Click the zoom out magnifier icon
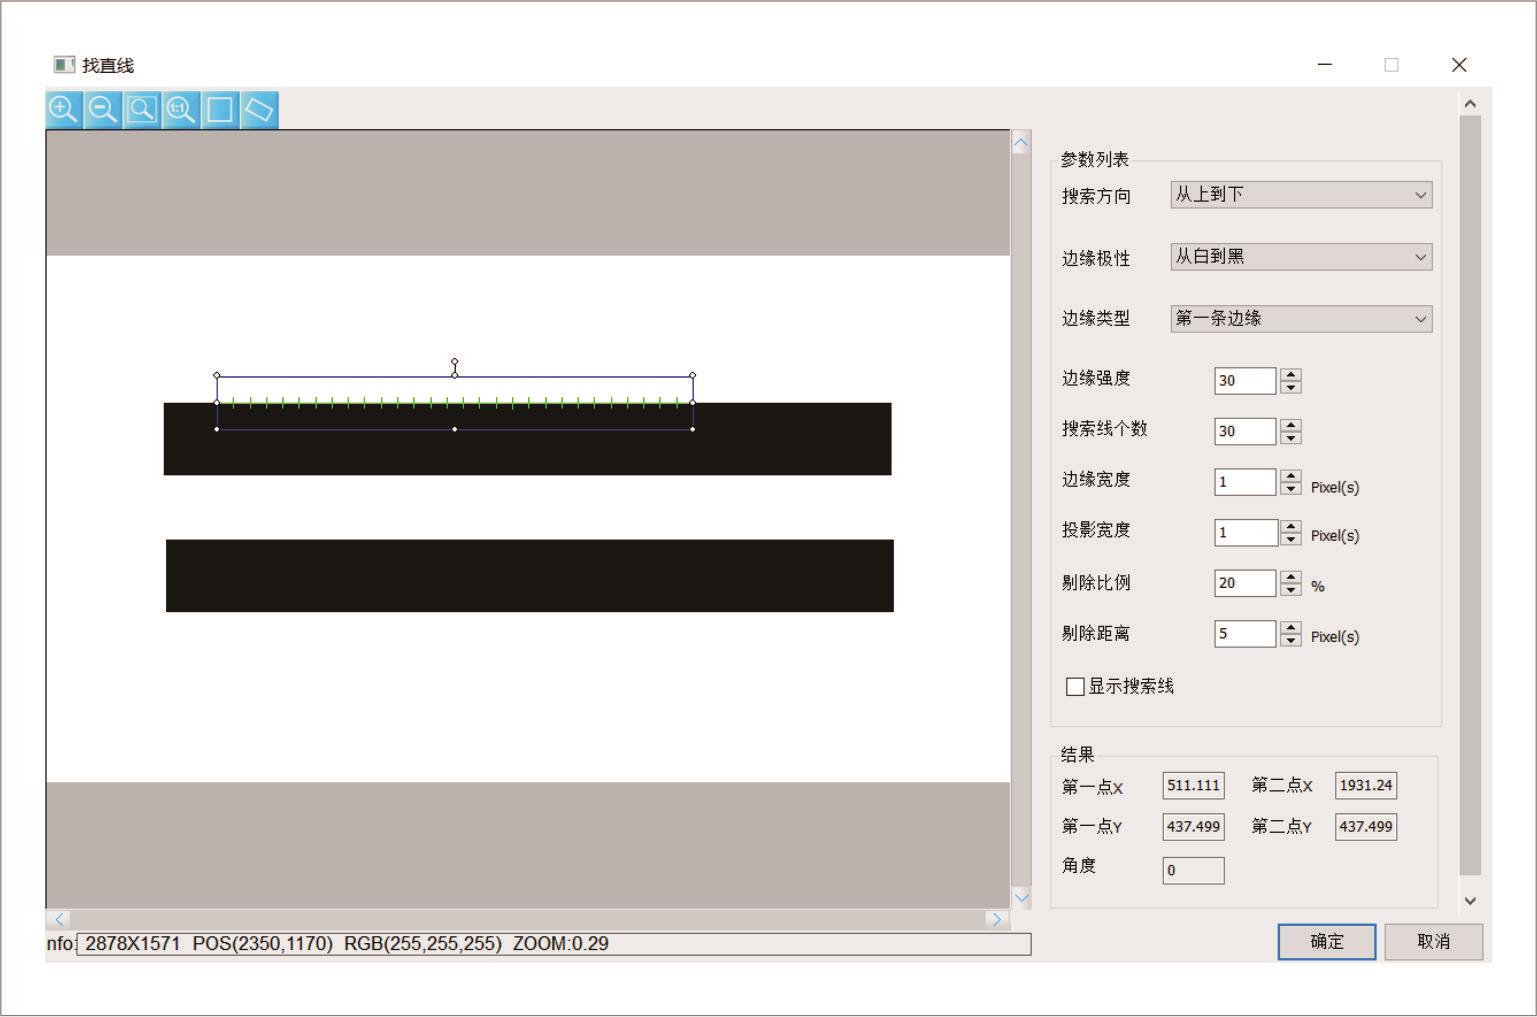The height and width of the screenshot is (1017, 1537). click(x=103, y=109)
